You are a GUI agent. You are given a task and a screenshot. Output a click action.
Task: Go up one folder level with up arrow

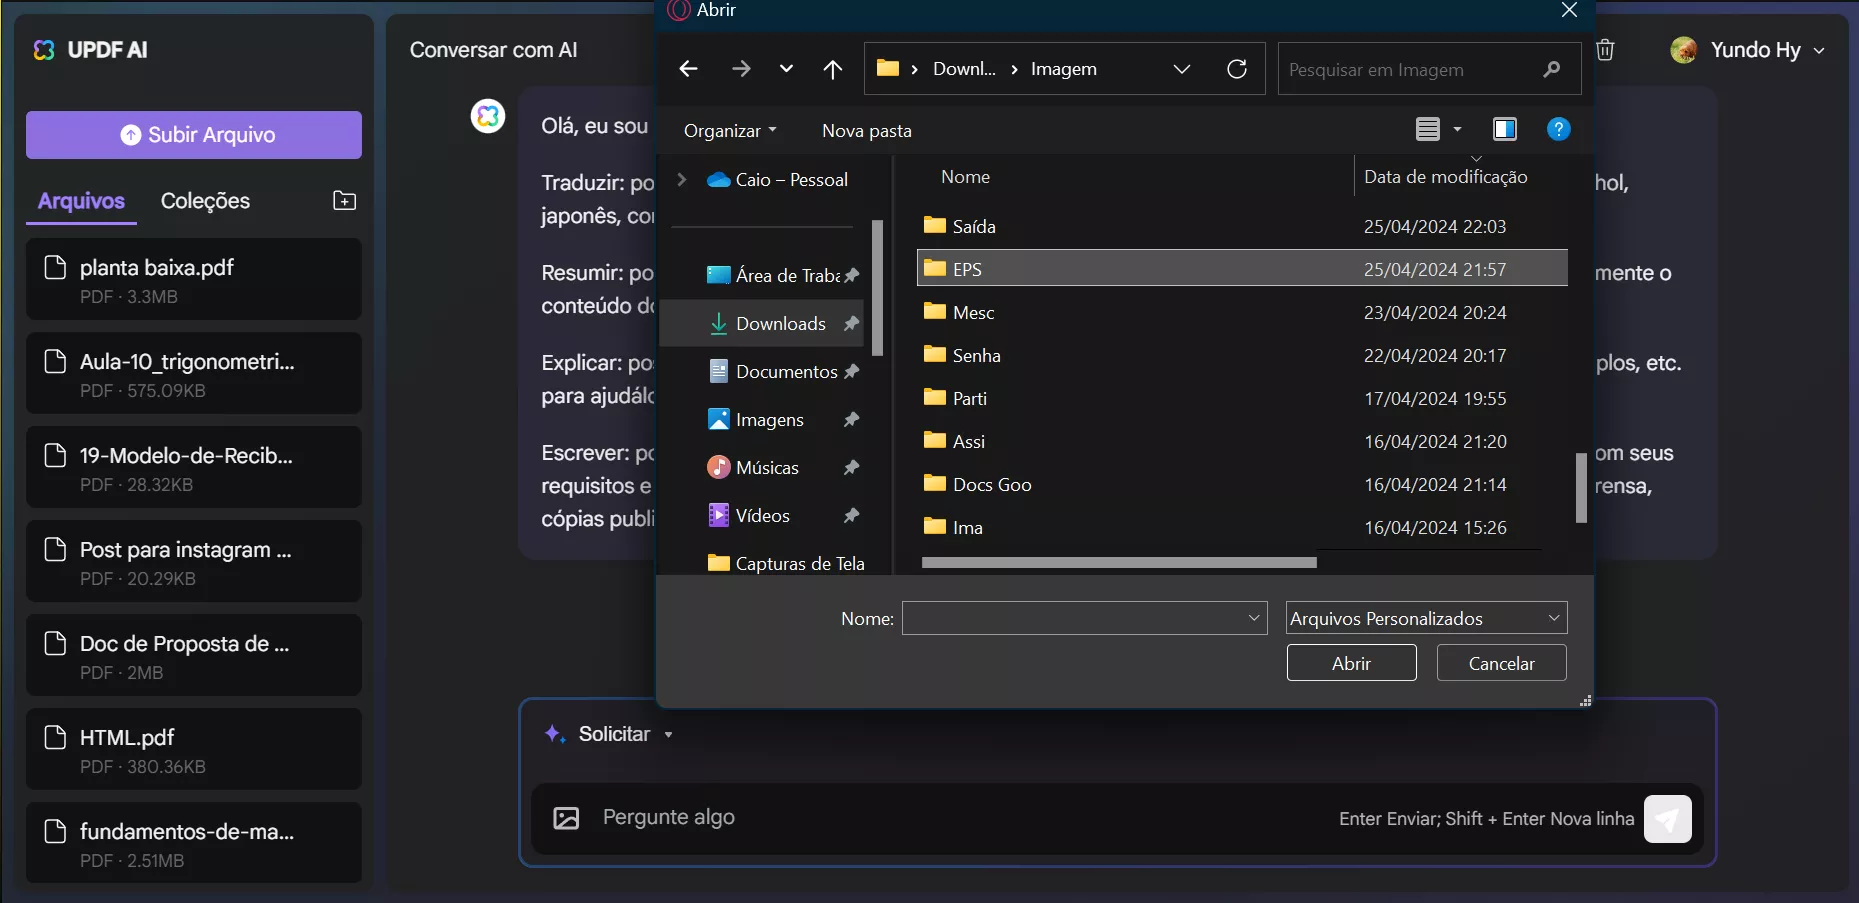832,69
